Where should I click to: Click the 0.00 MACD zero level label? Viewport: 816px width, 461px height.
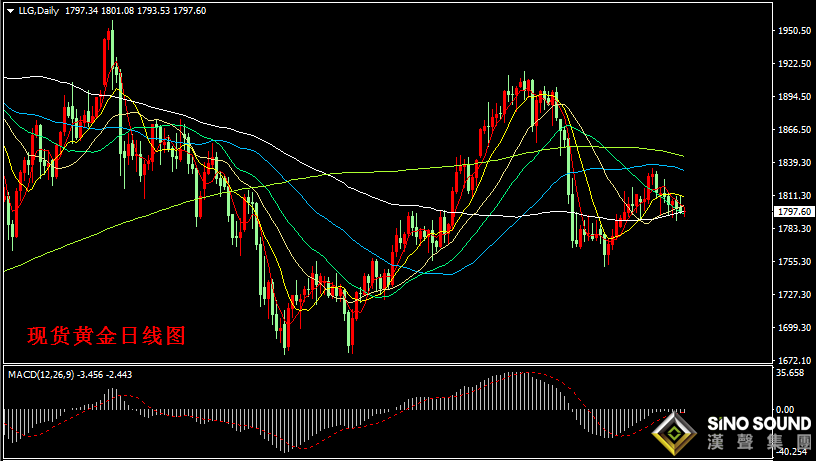(785, 410)
